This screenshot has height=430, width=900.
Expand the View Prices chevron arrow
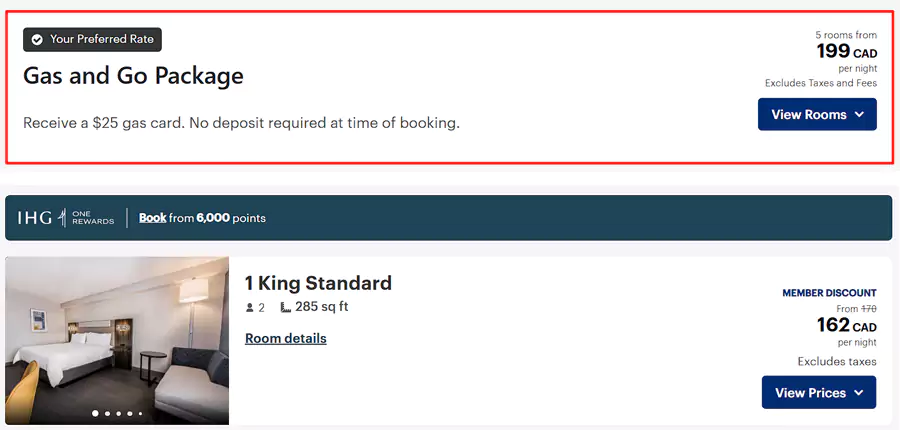coord(858,393)
